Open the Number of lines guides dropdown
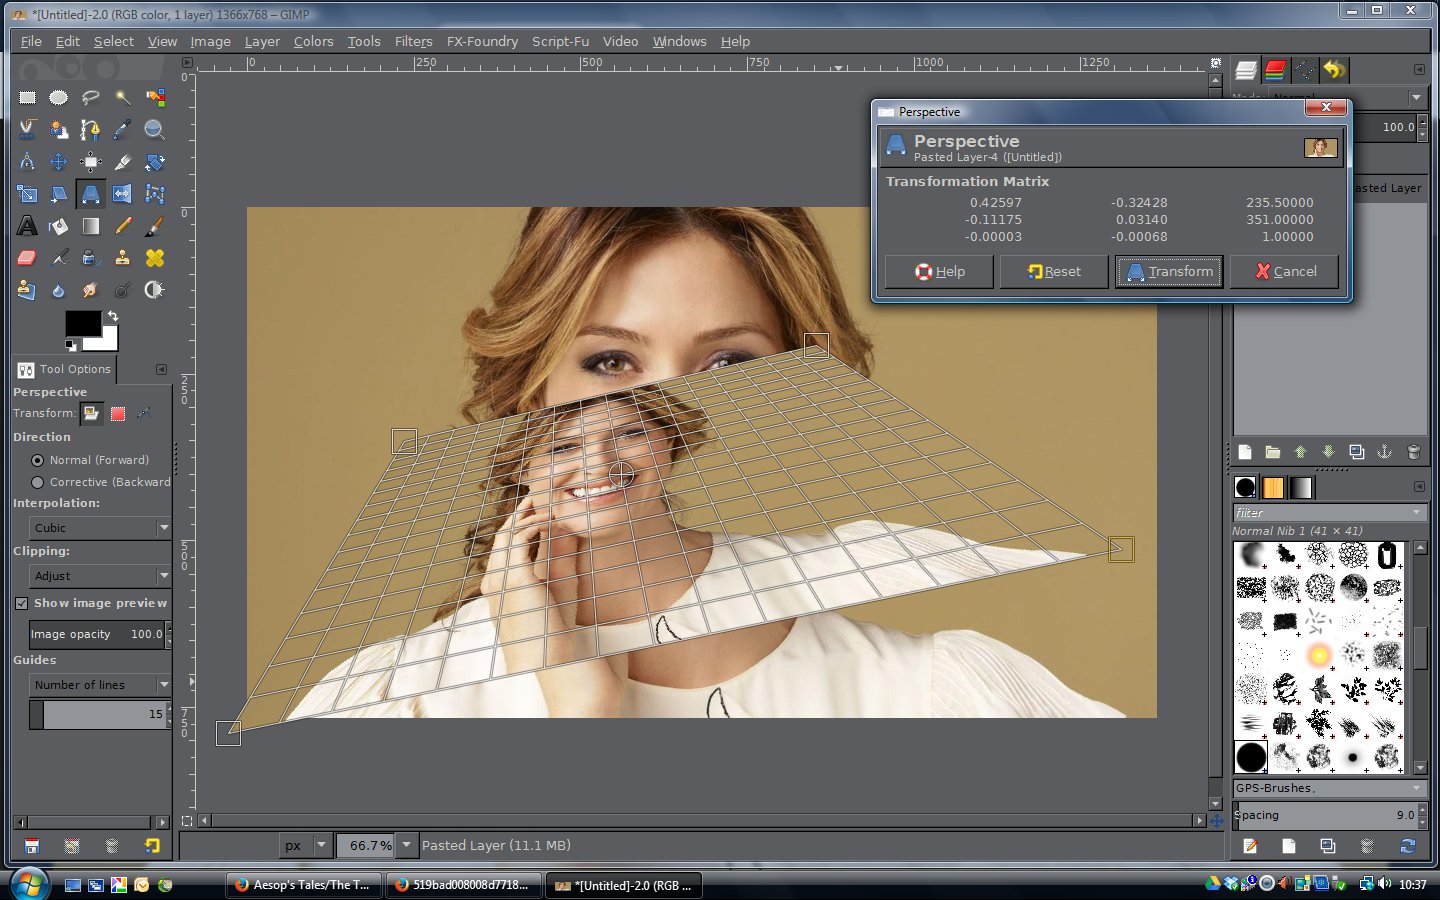Viewport: 1440px width, 900px height. point(100,685)
